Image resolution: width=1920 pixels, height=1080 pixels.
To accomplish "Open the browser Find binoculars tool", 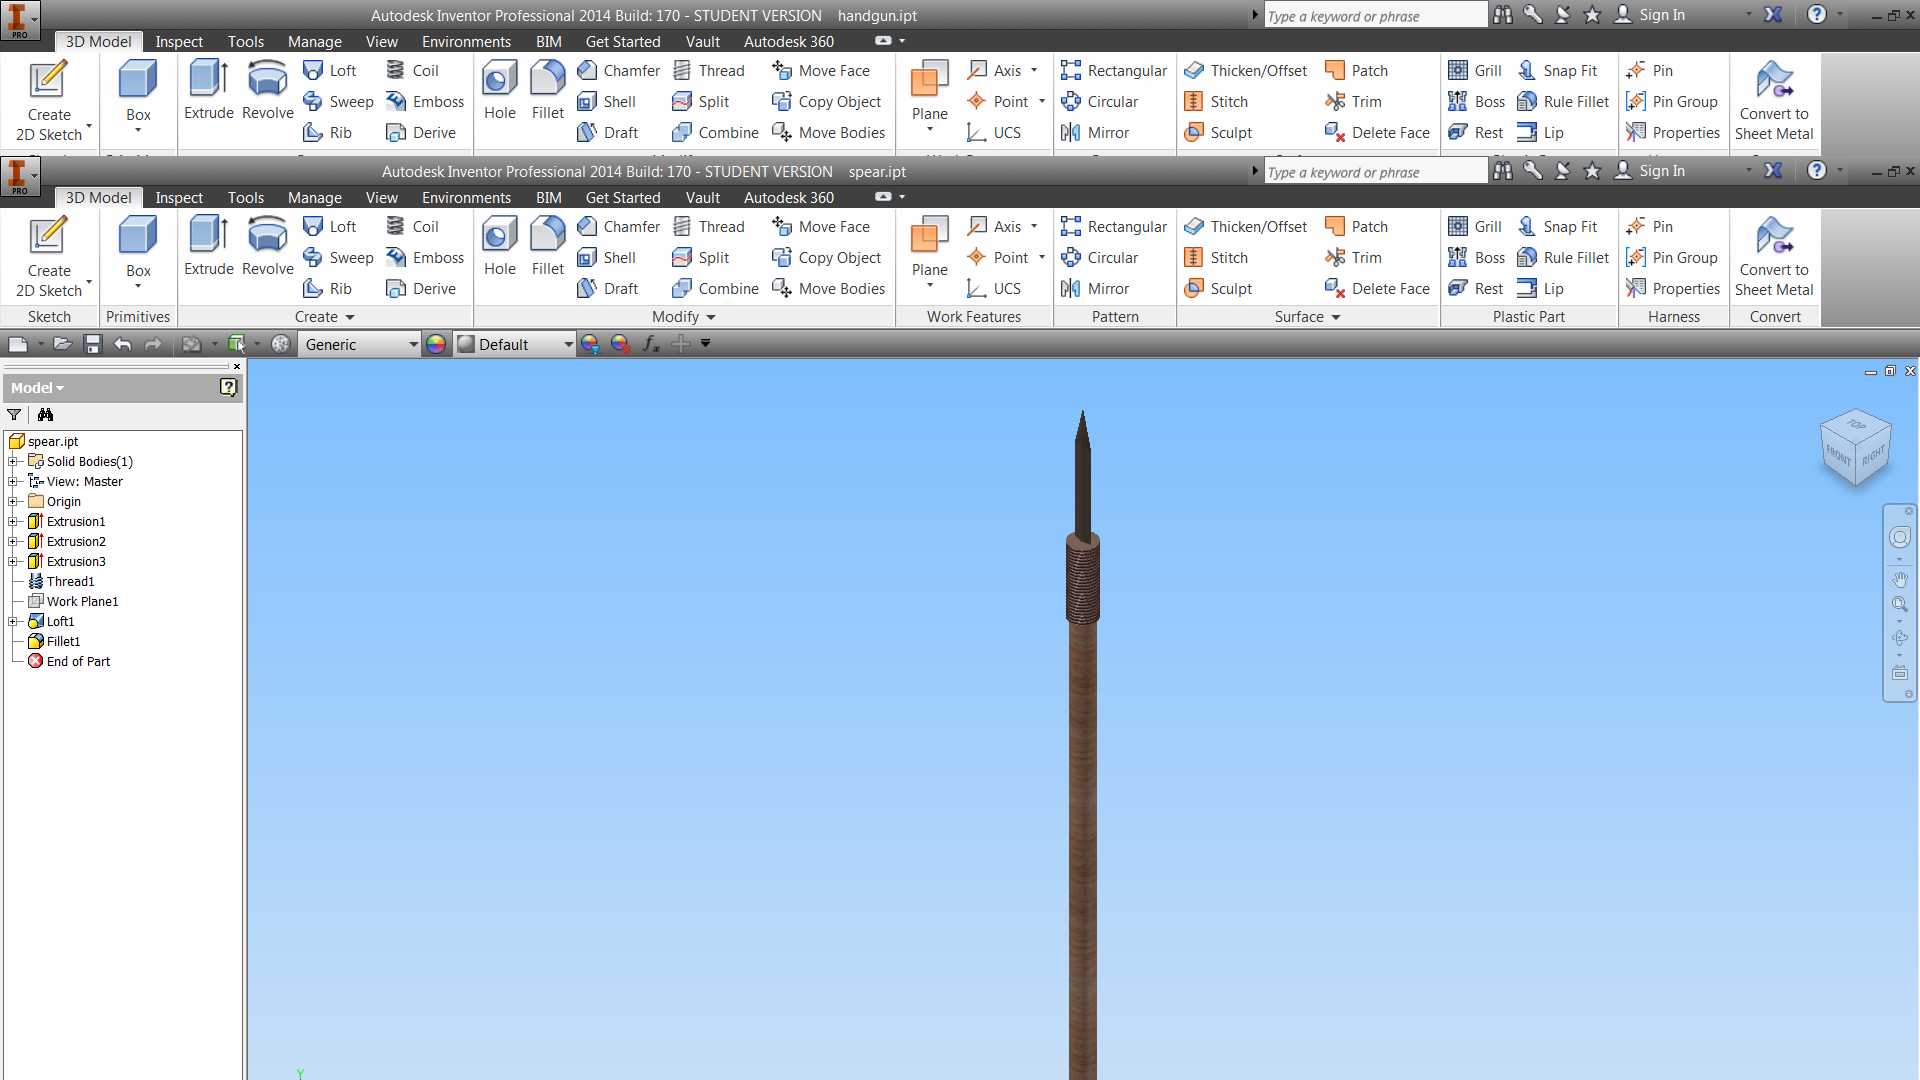I will click(45, 415).
